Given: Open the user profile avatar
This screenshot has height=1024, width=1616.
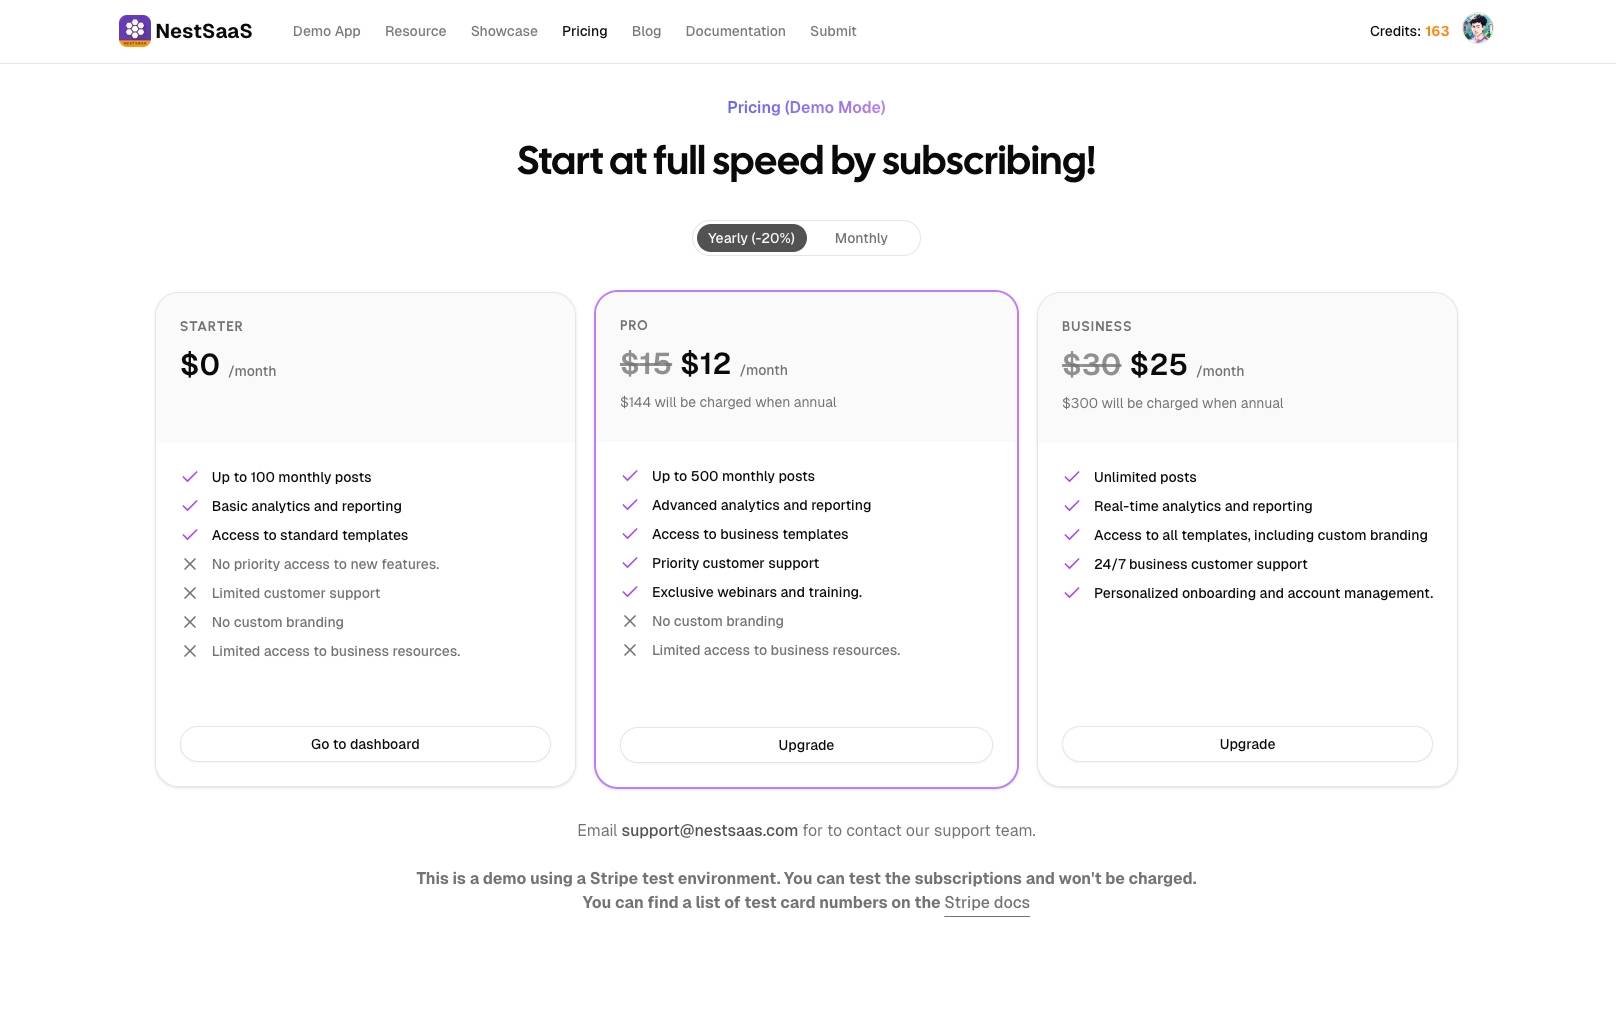Looking at the screenshot, I should pyautogui.click(x=1477, y=29).
